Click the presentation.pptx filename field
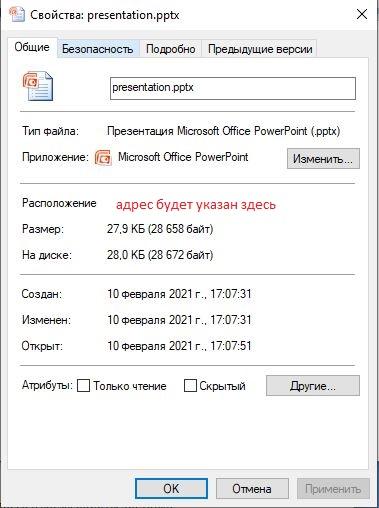Screen dimensions: 379x508 233,88
